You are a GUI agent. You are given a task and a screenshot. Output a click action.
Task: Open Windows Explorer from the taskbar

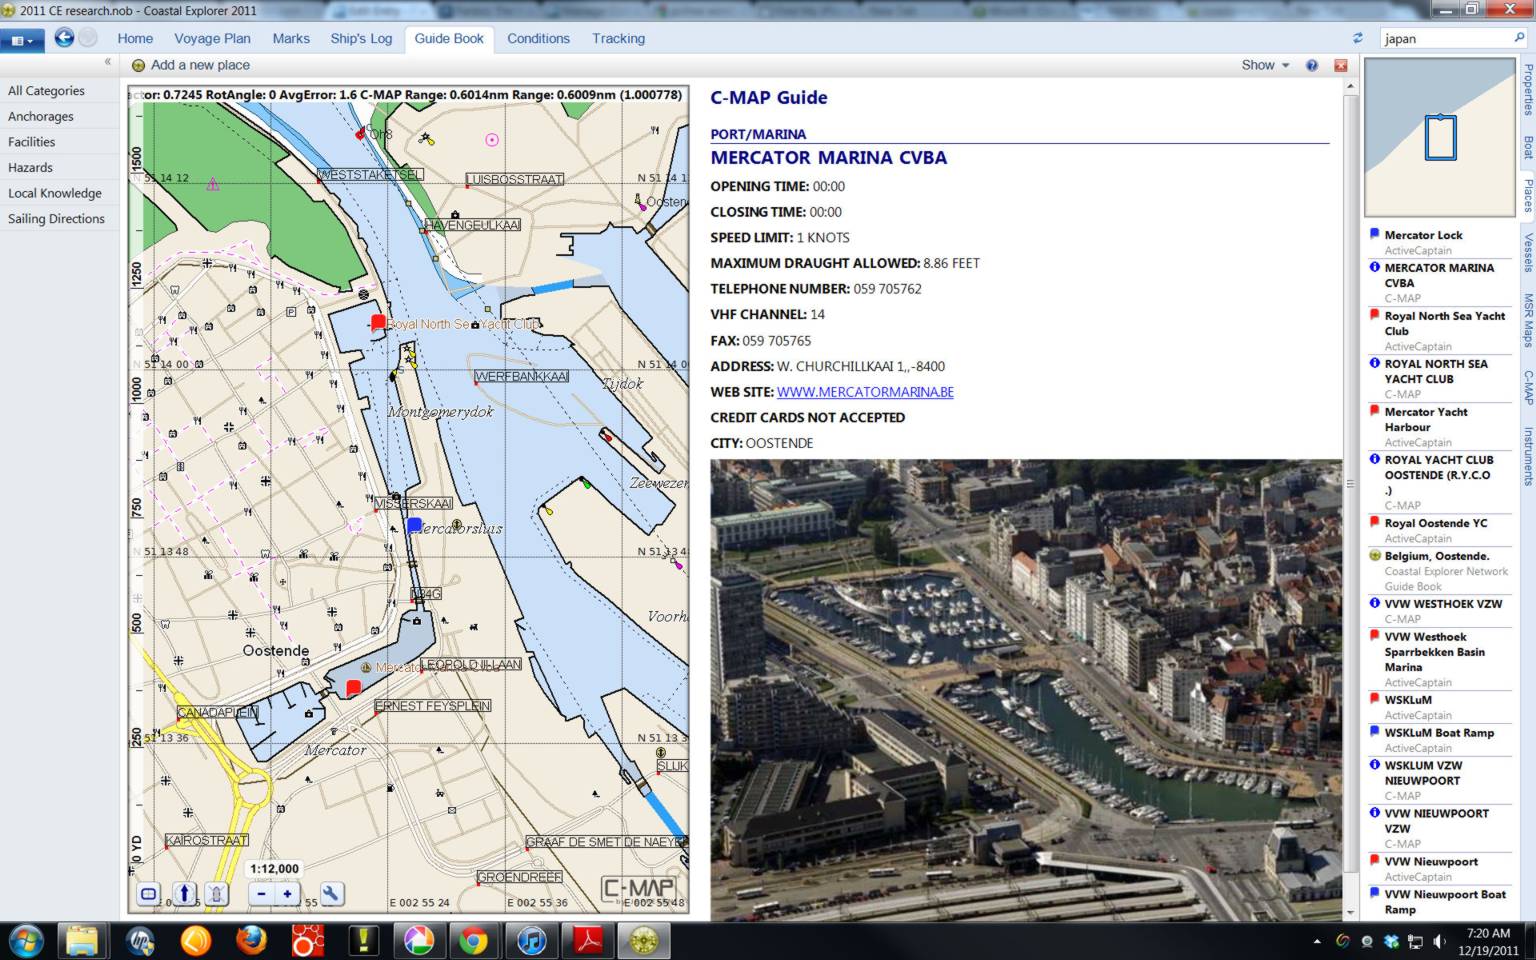(82, 940)
